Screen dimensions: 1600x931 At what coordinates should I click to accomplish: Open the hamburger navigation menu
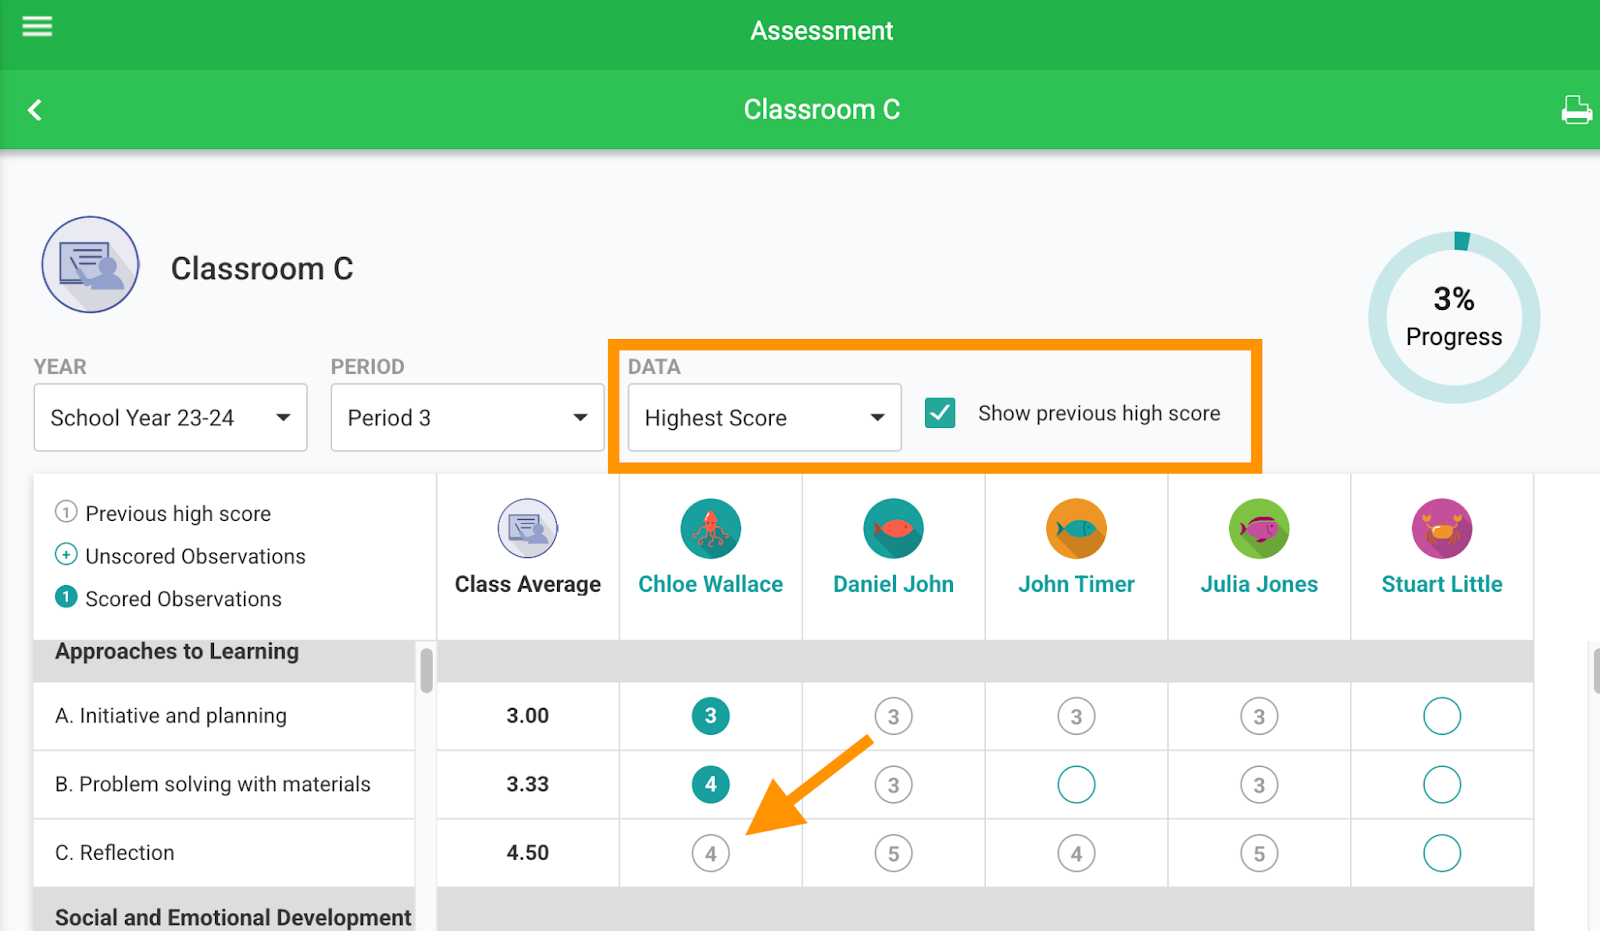click(x=37, y=27)
